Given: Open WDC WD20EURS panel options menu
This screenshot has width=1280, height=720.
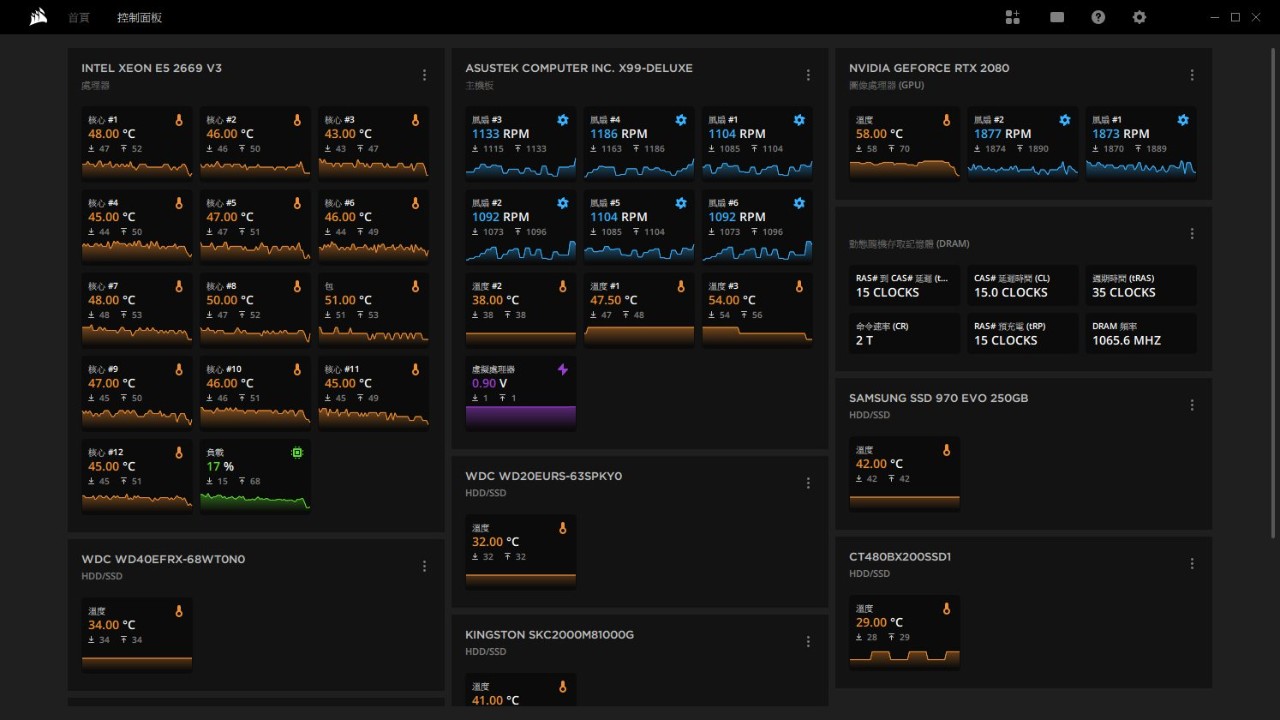Looking at the screenshot, I should 808,483.
